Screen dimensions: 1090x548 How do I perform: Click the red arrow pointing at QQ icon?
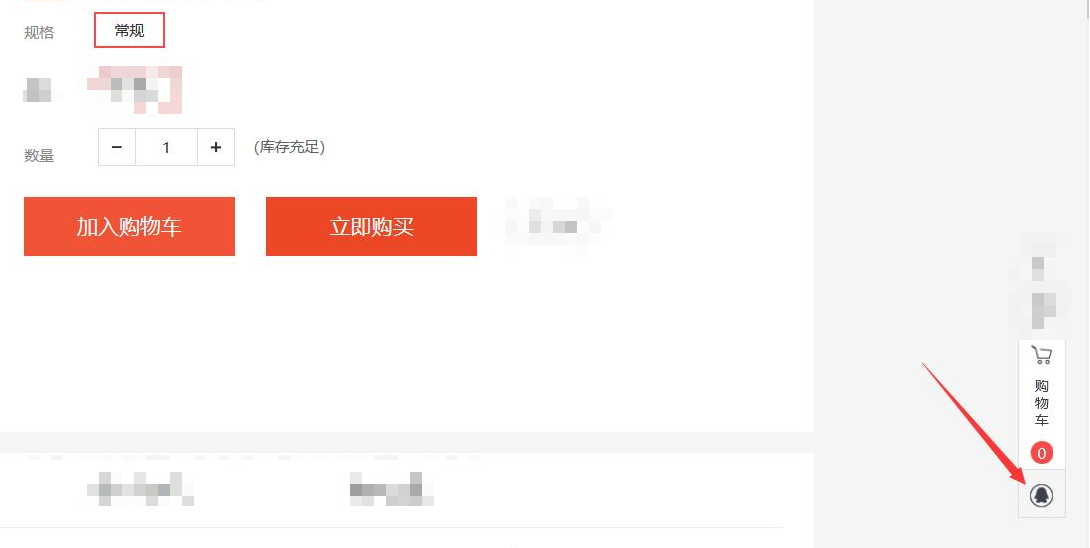[x=974, y=423]
